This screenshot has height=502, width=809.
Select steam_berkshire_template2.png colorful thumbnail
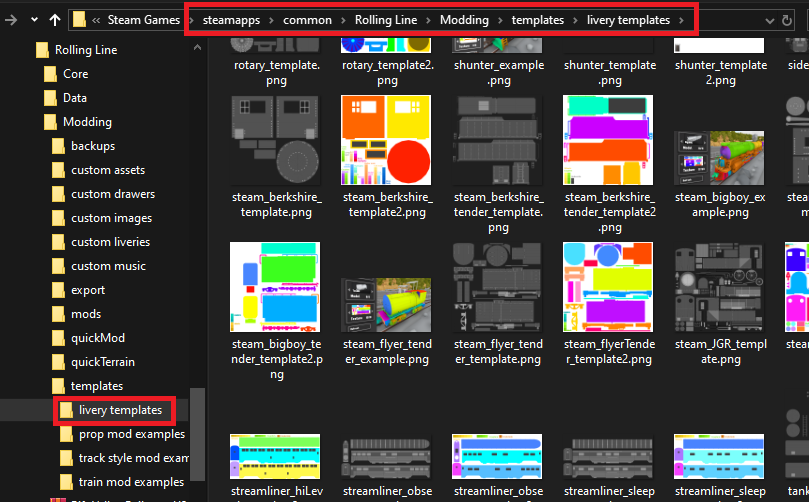[x=386, y=140]
